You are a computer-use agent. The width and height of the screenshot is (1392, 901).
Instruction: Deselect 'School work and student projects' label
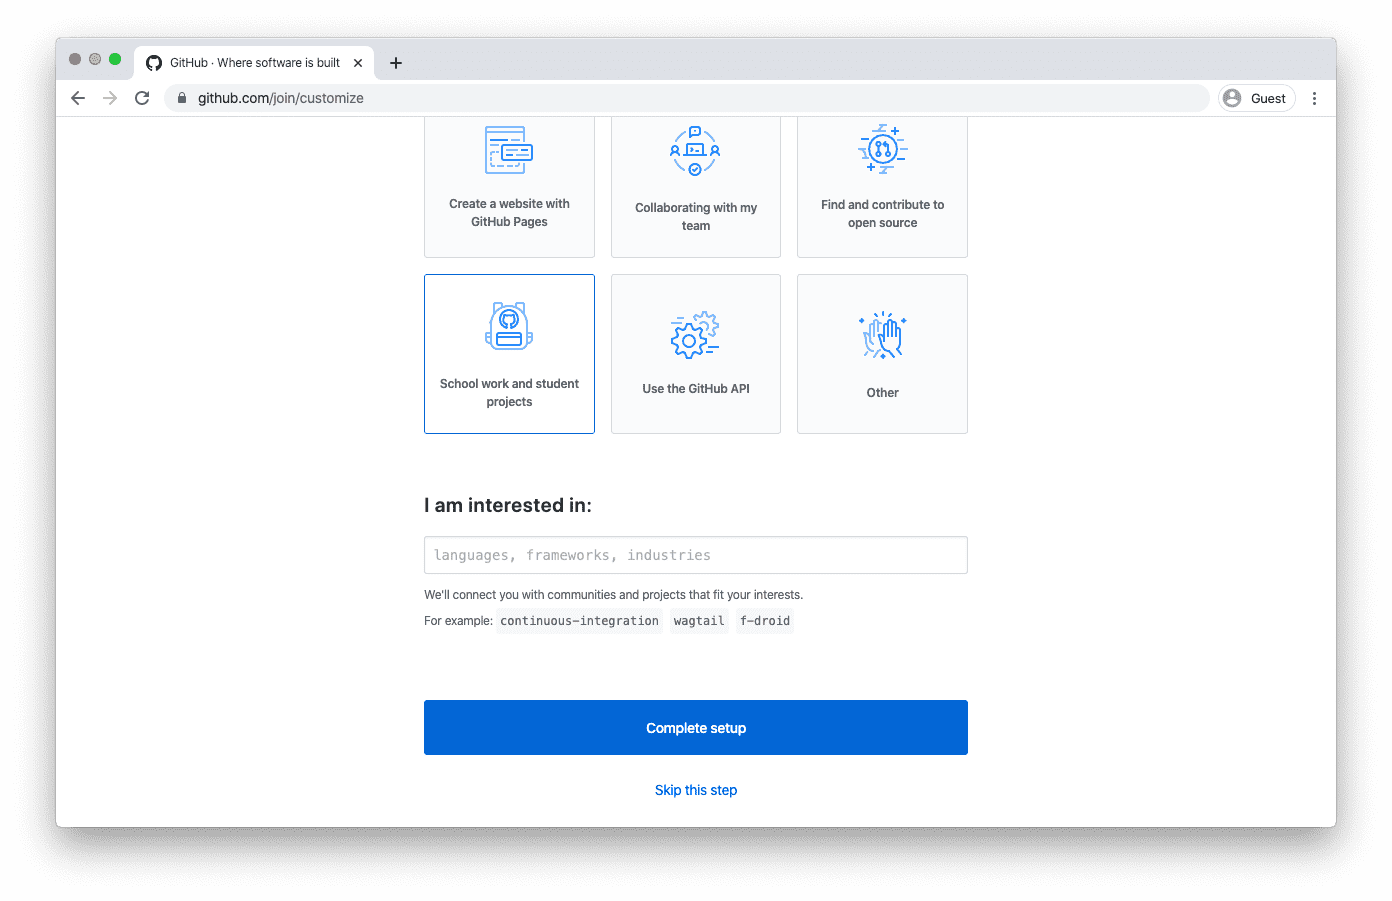pyautogui.click(x=509, y=393)
